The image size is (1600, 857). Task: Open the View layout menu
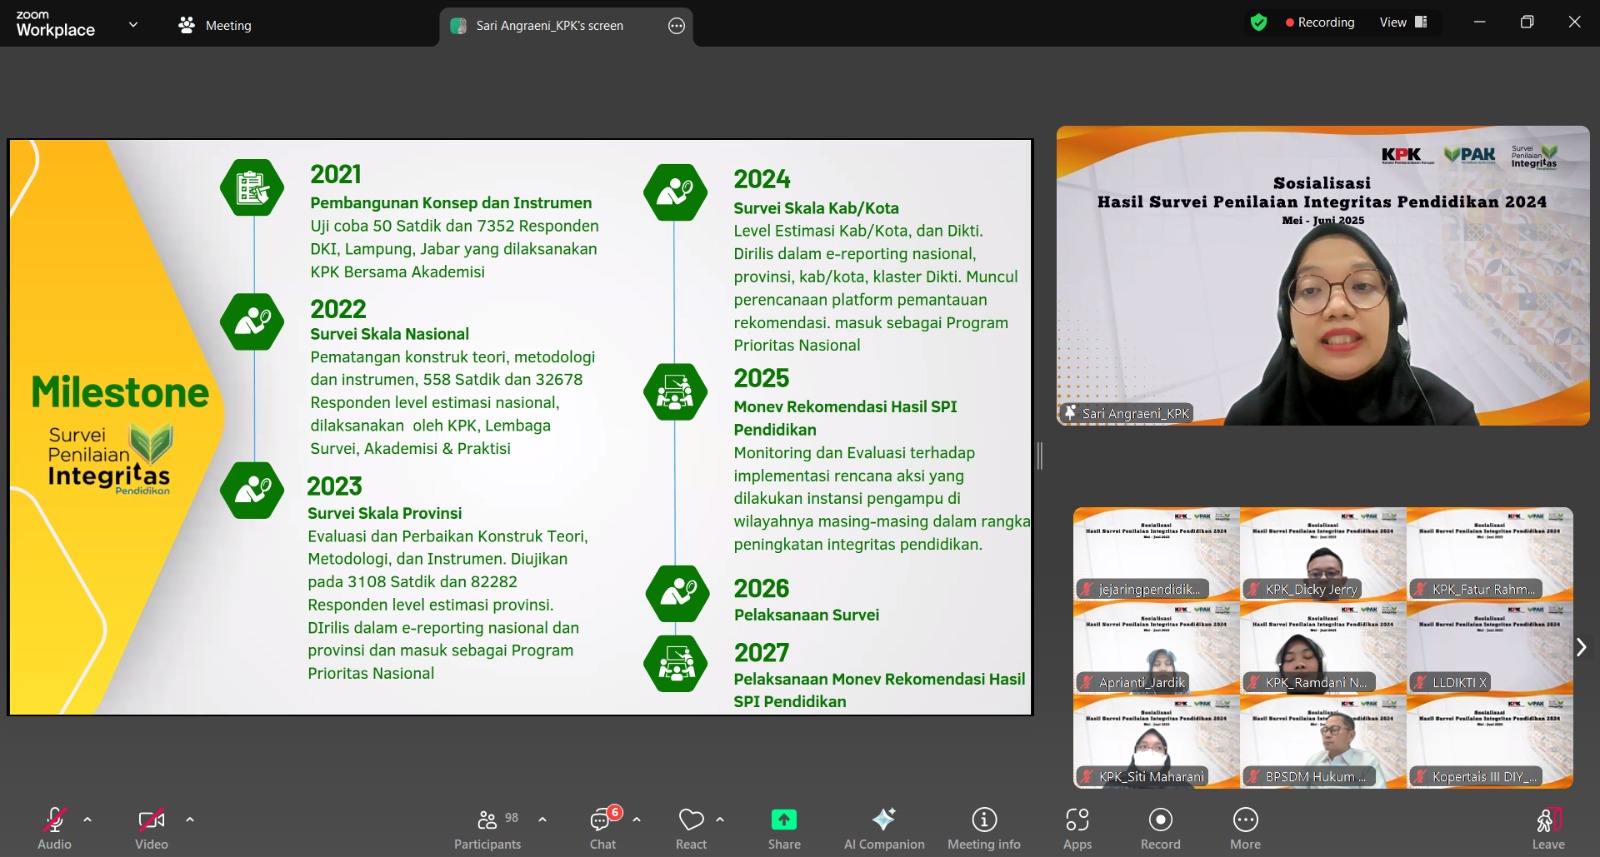[1404, 22]
